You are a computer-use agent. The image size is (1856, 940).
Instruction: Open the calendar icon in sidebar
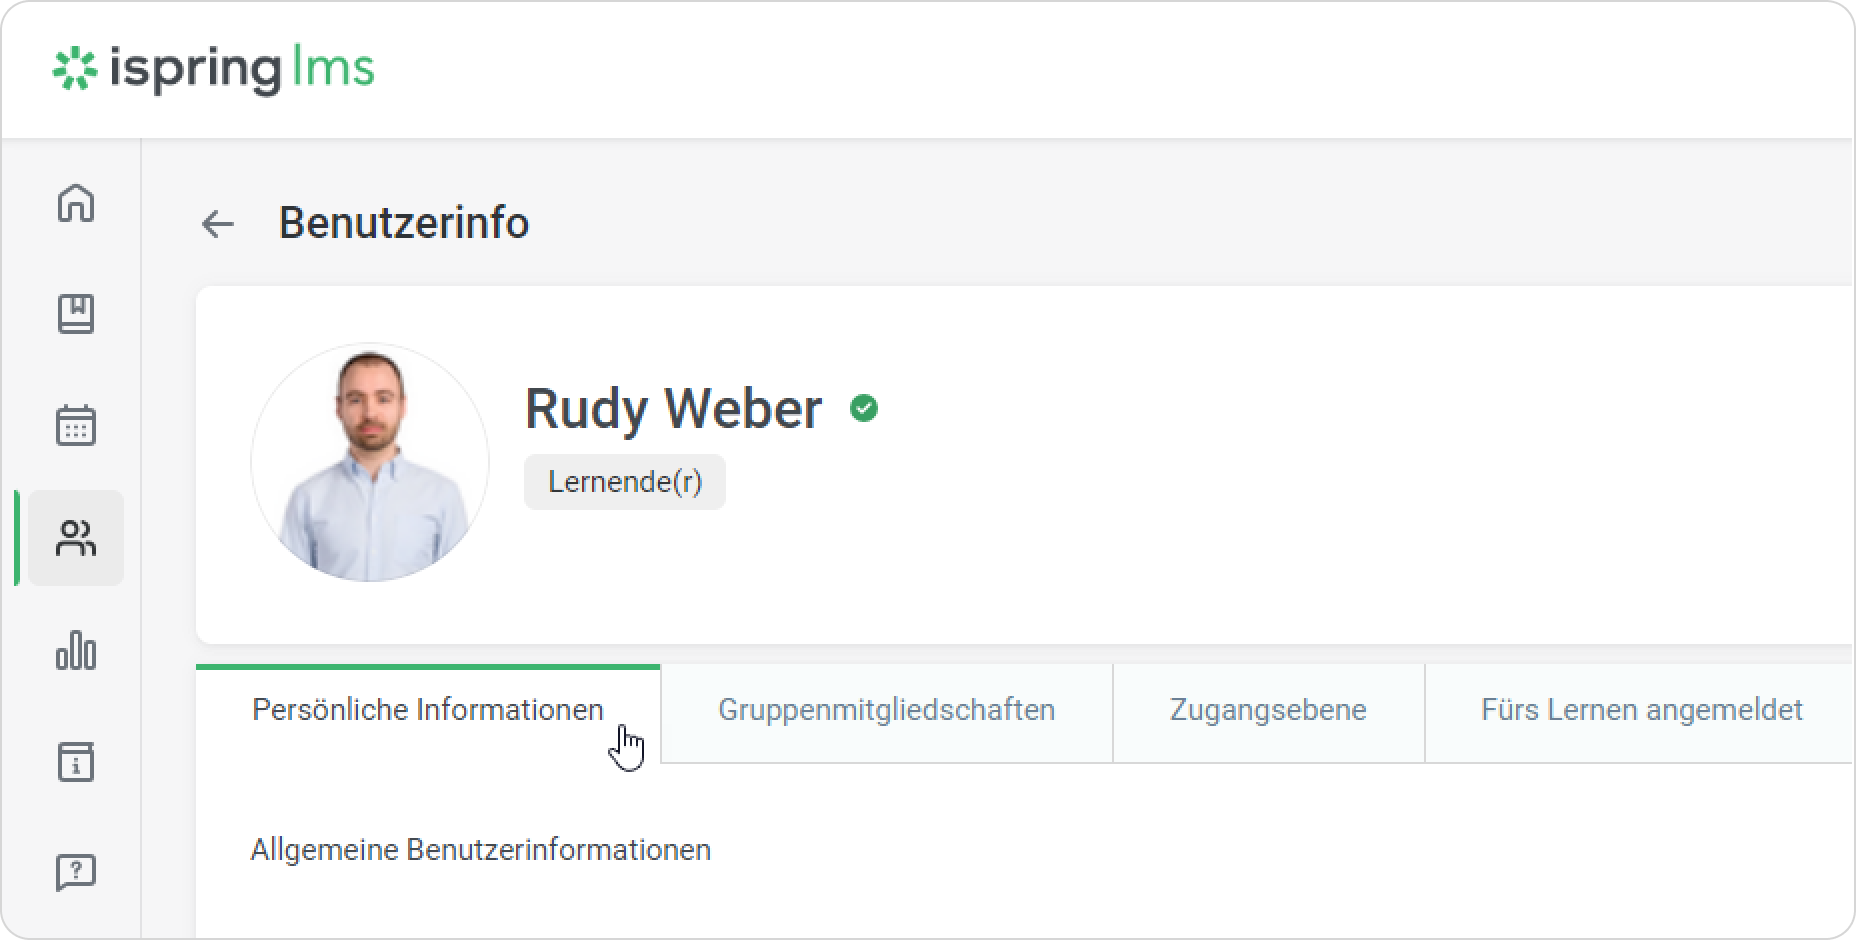click(76, 426)
